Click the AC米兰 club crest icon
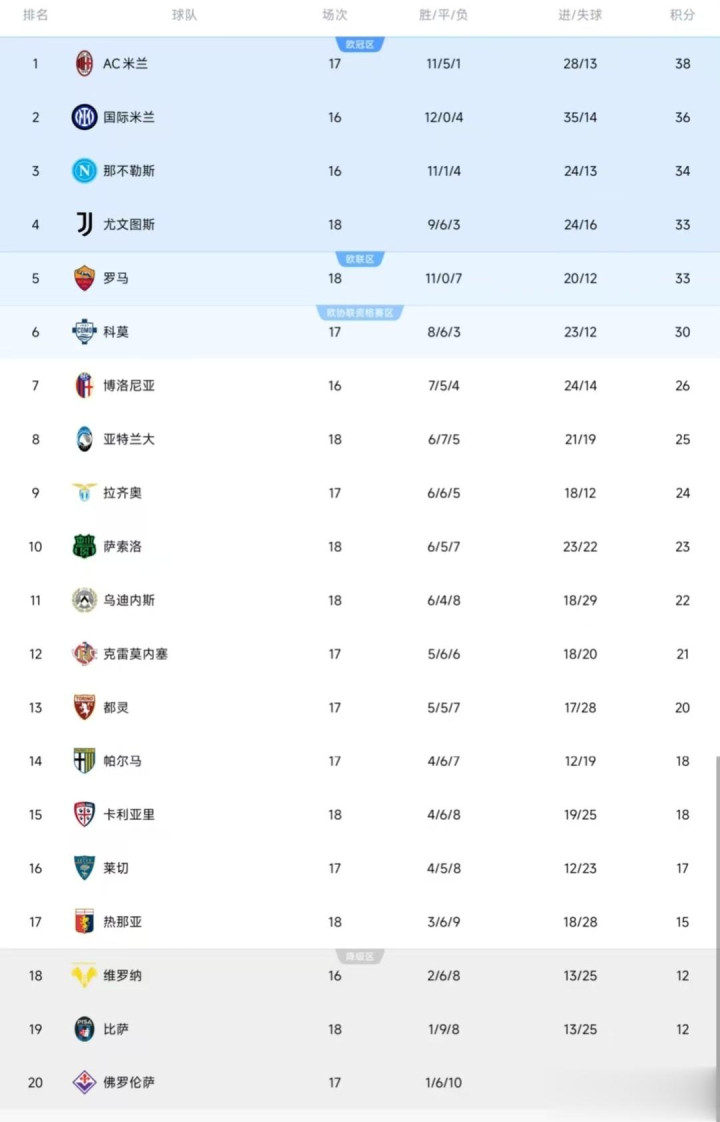Viewport: 720px width, 1122px height. 84,64
